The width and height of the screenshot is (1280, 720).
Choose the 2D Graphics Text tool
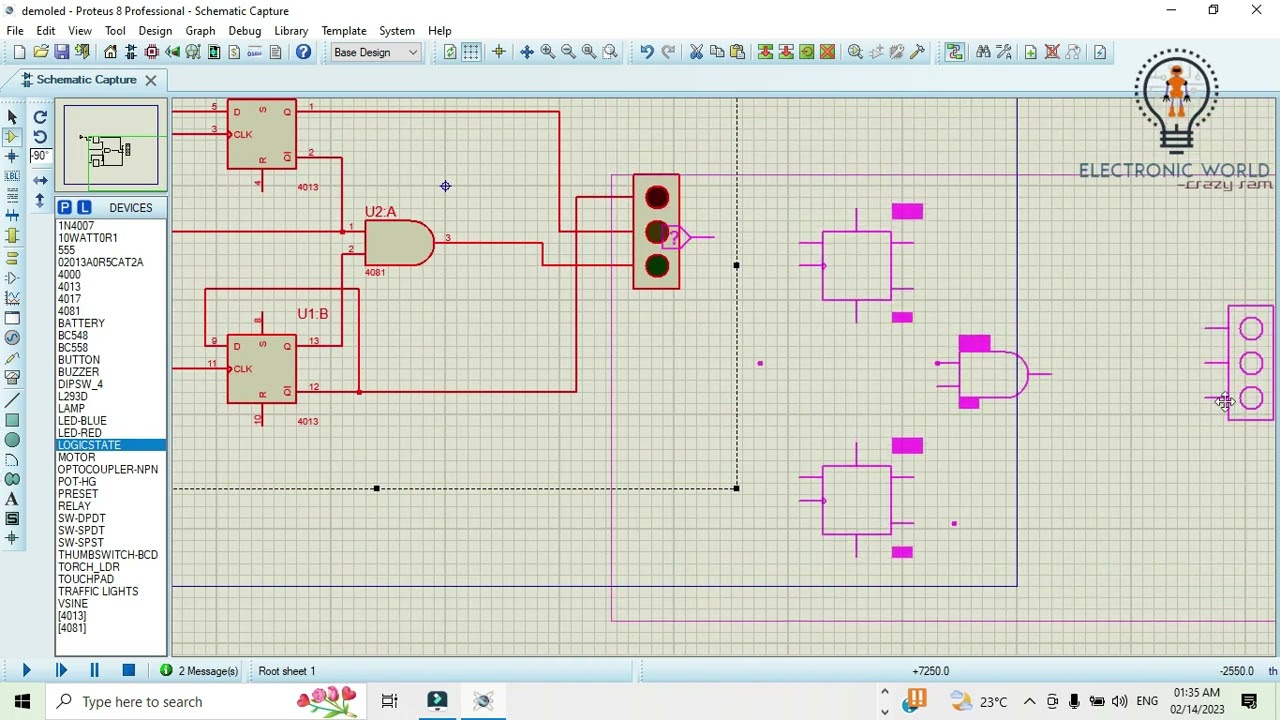point(12,499)
